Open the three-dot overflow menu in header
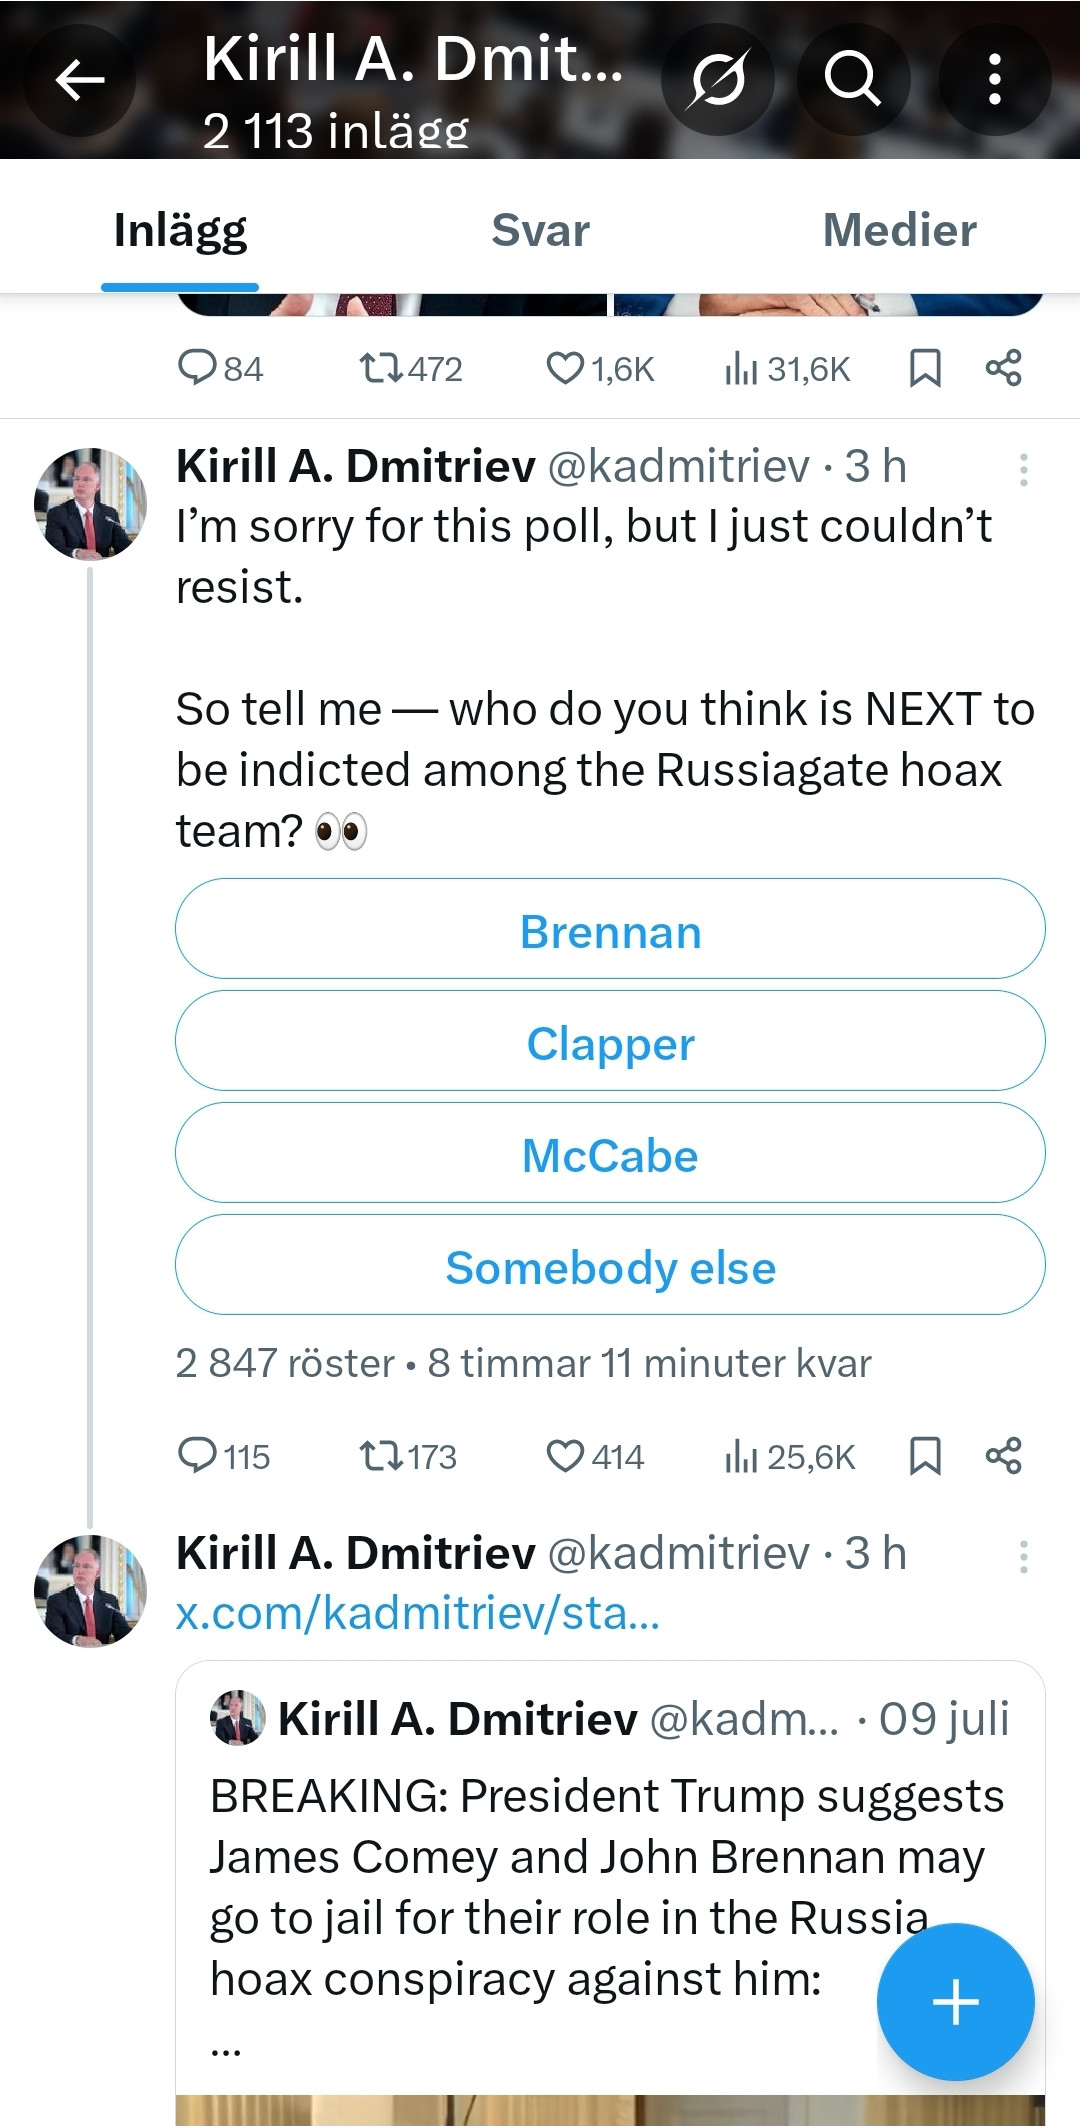Image resolution: width=1080 pixels, height=2126 pixels. [x=994, y=80]
